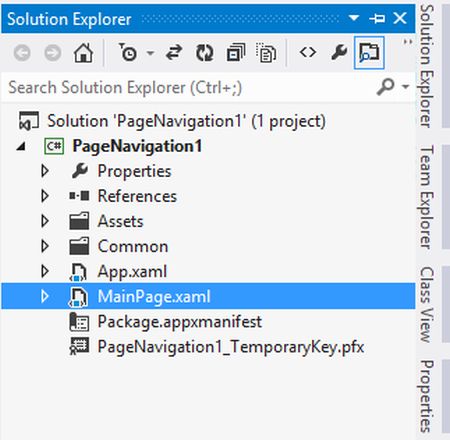Expand the App.xaml node

45,271
